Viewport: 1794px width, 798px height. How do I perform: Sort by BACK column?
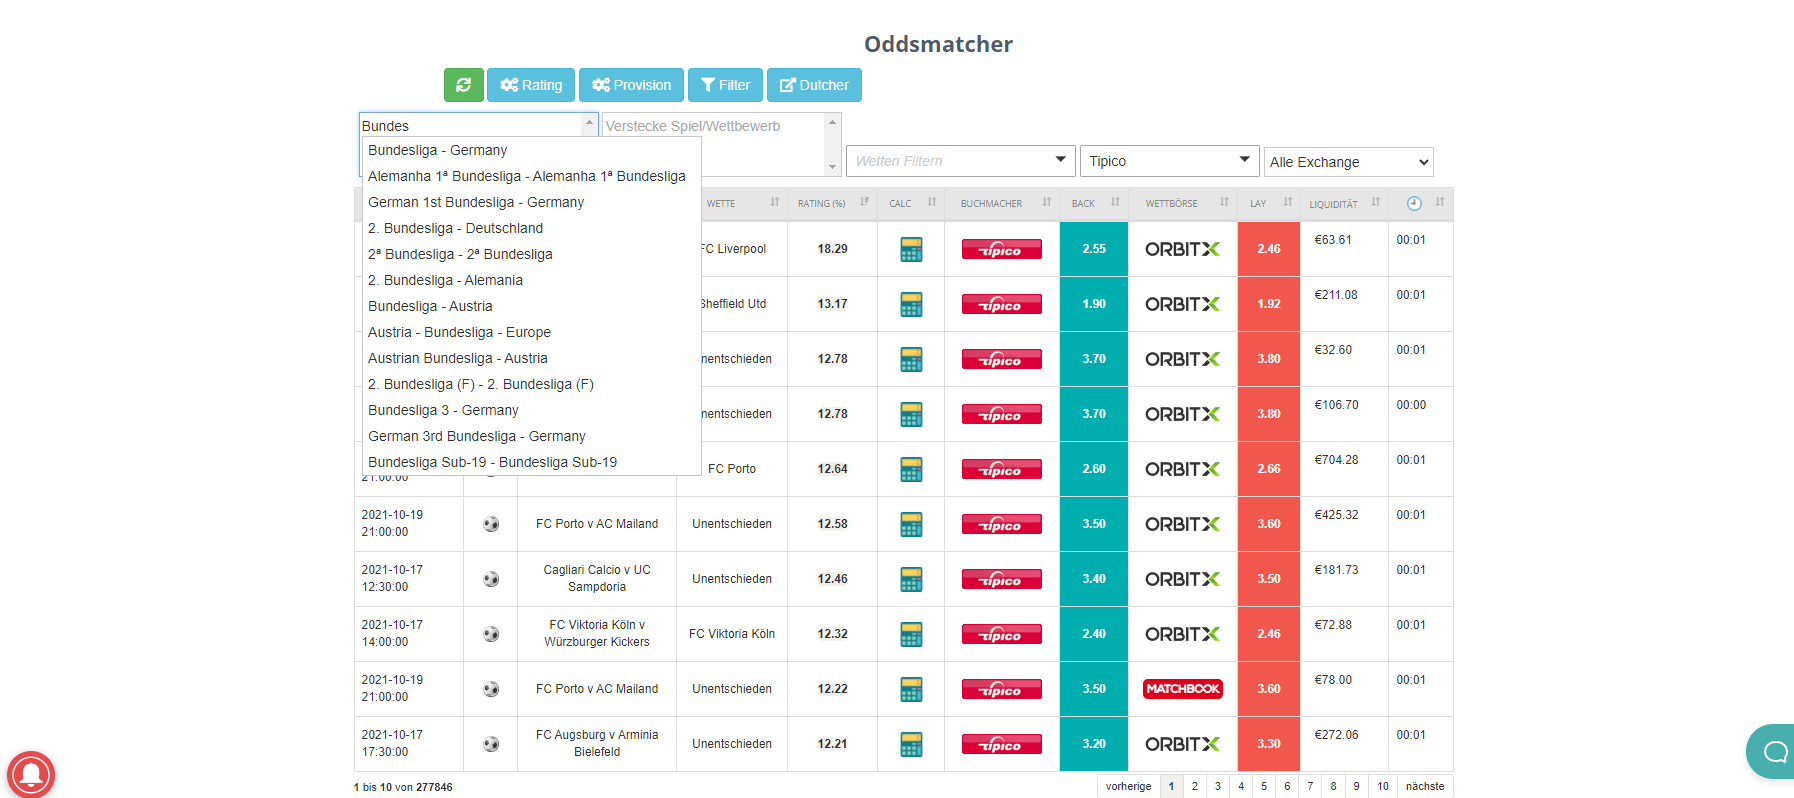(1094, 203)
